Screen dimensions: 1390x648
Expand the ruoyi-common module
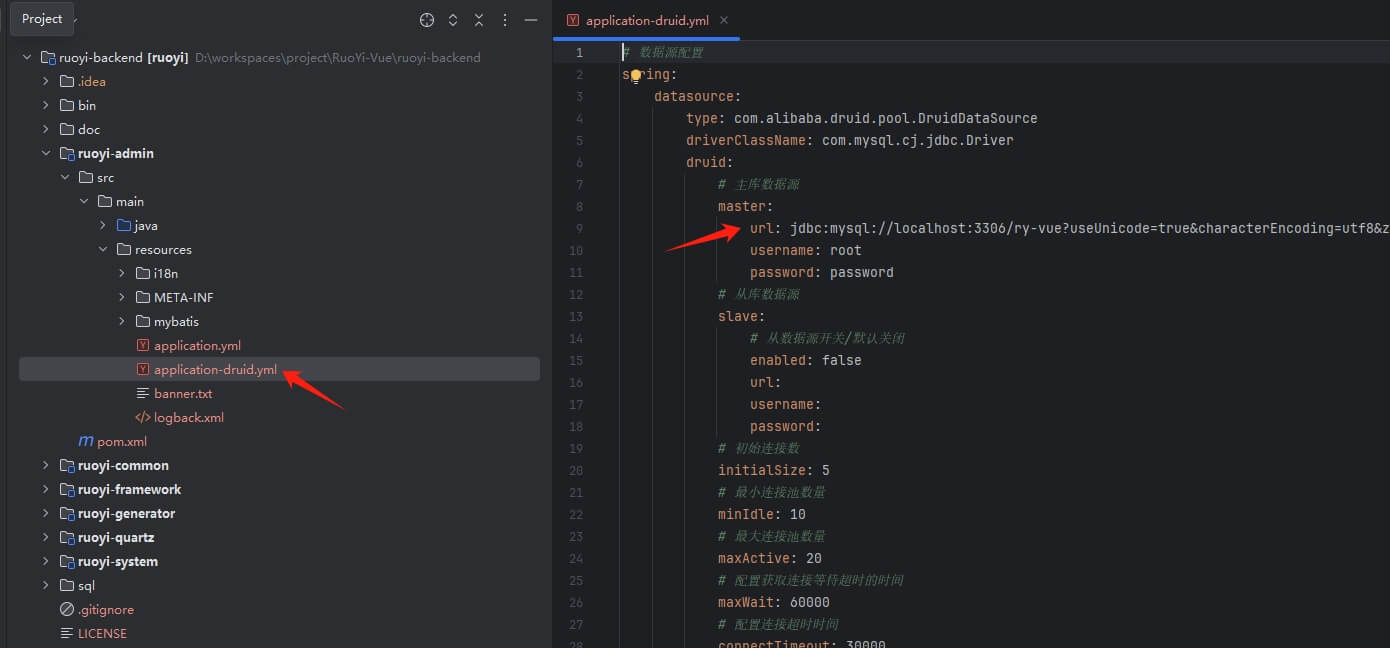(x=46, y=466)
